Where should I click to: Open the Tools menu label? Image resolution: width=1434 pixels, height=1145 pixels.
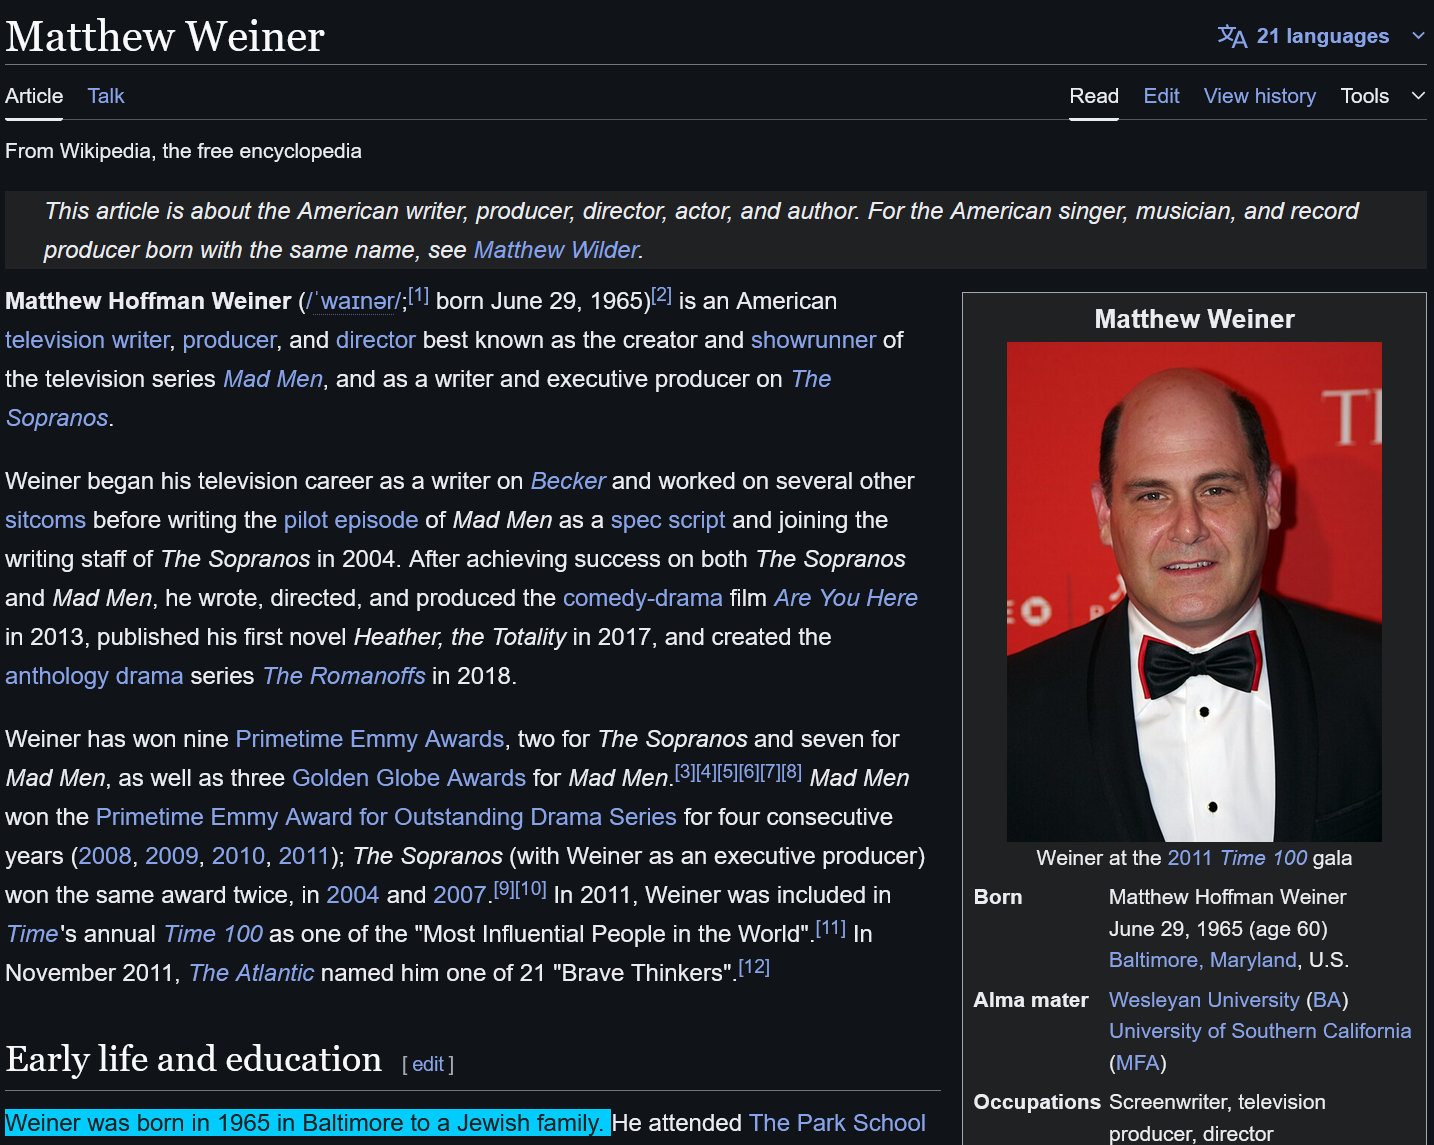click(x=1365, y=96)
